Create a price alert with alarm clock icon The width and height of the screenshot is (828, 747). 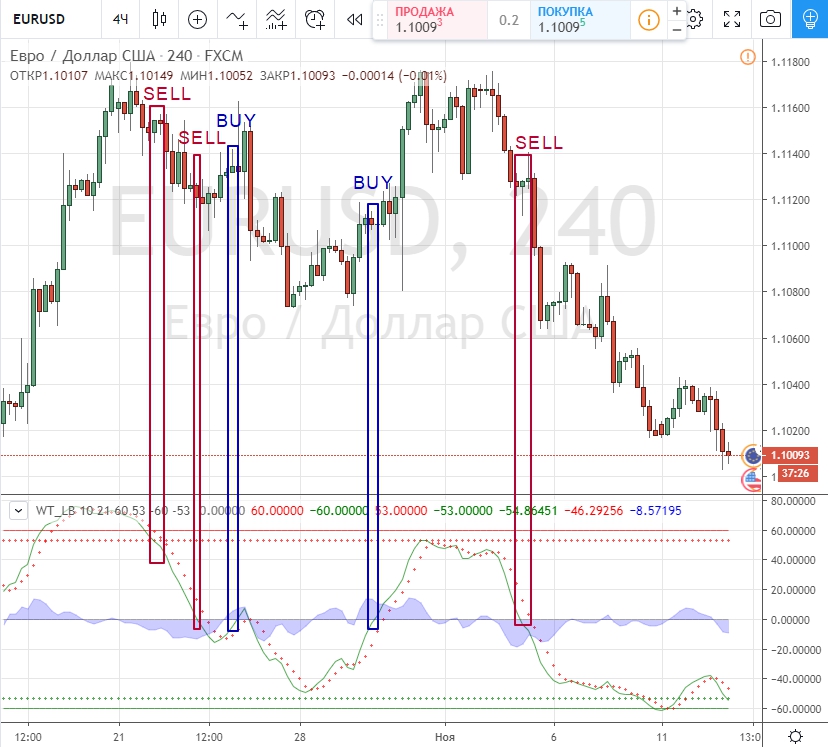click(x=315, y=19)
